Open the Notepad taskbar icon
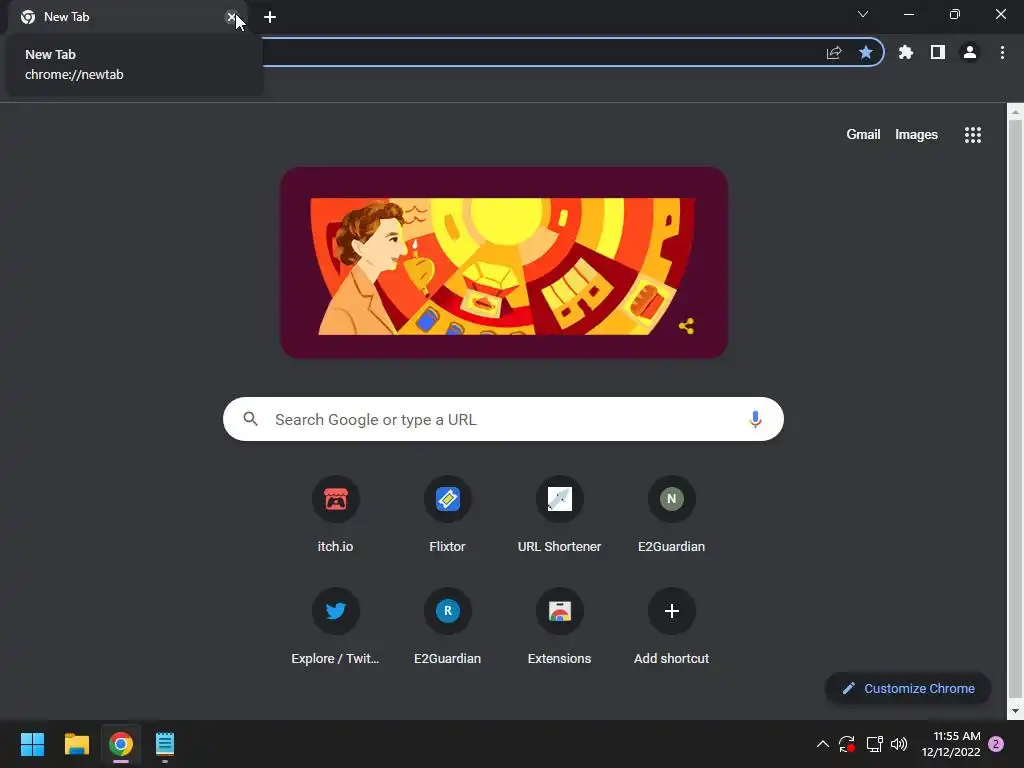This screenshot has height=768, width=1024. (x=165, y=744)
